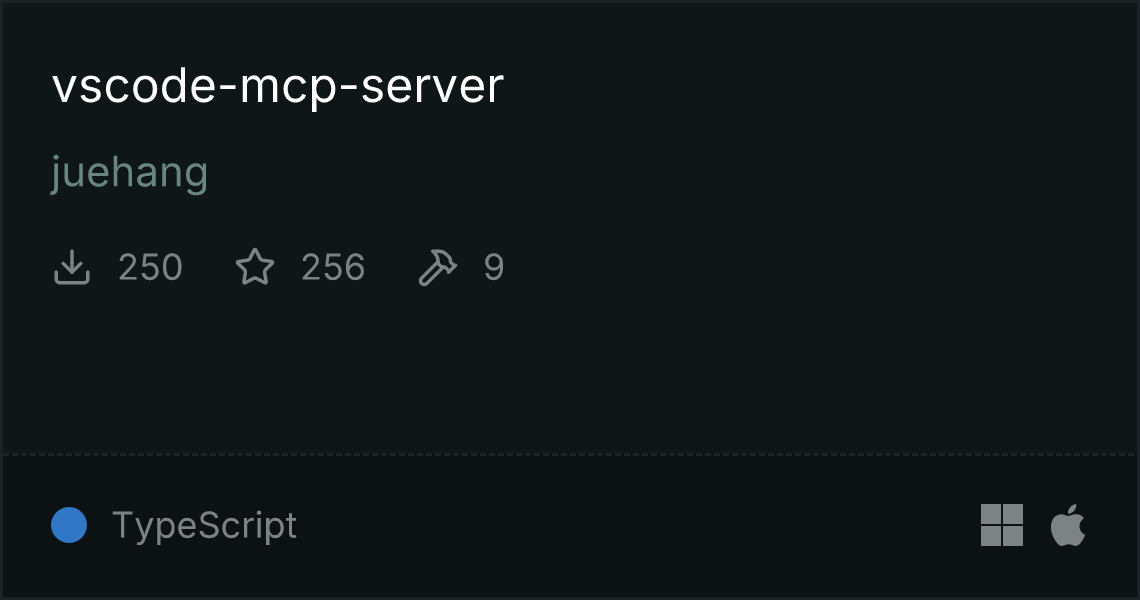Click the empty middle area of the card

click(x=570, y=371)
